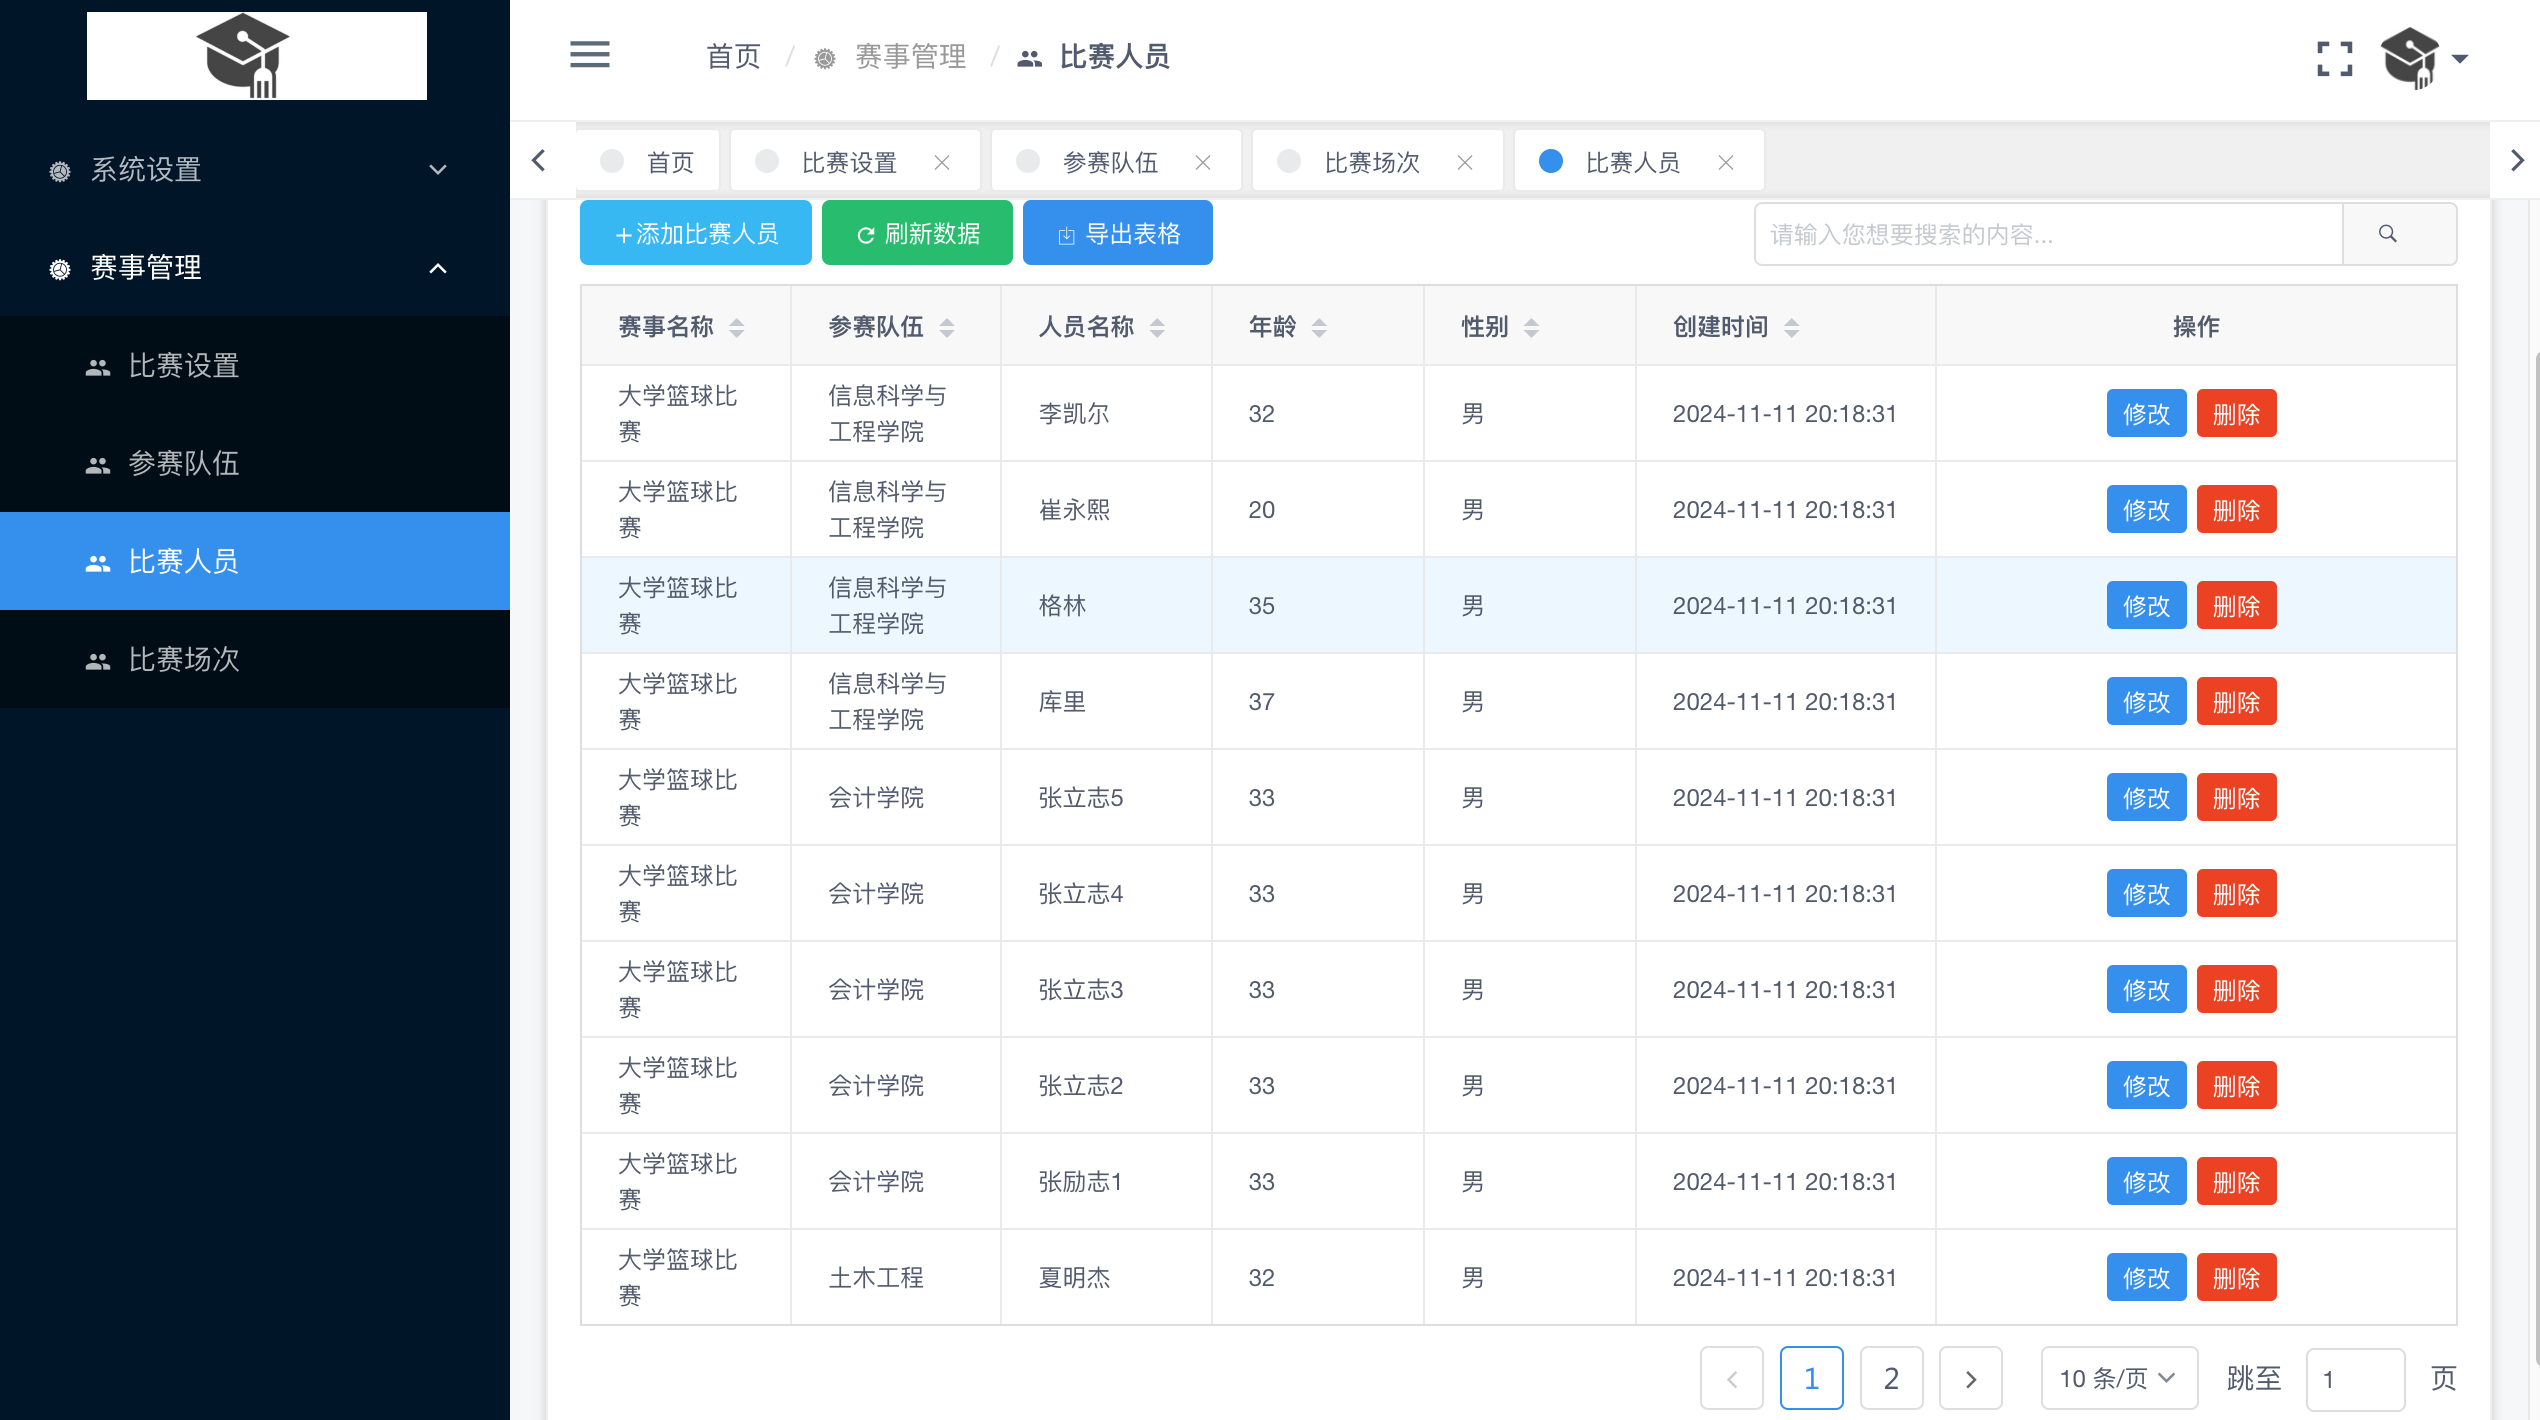Screen dimensions: 2540x1420
Task: Focus the search content input field
Action: click(x=2048, y=234)
